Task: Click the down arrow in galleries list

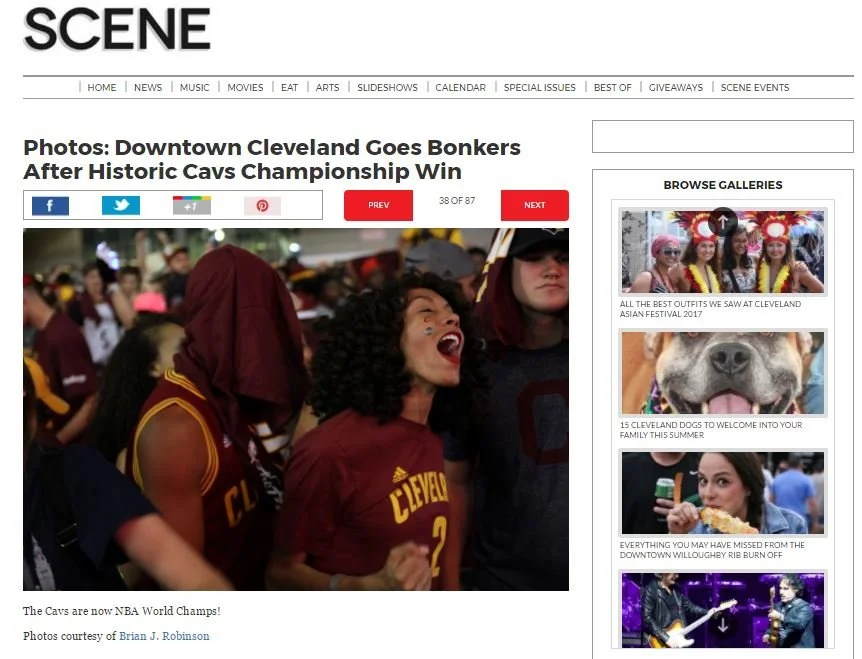Action: [722, 625]
